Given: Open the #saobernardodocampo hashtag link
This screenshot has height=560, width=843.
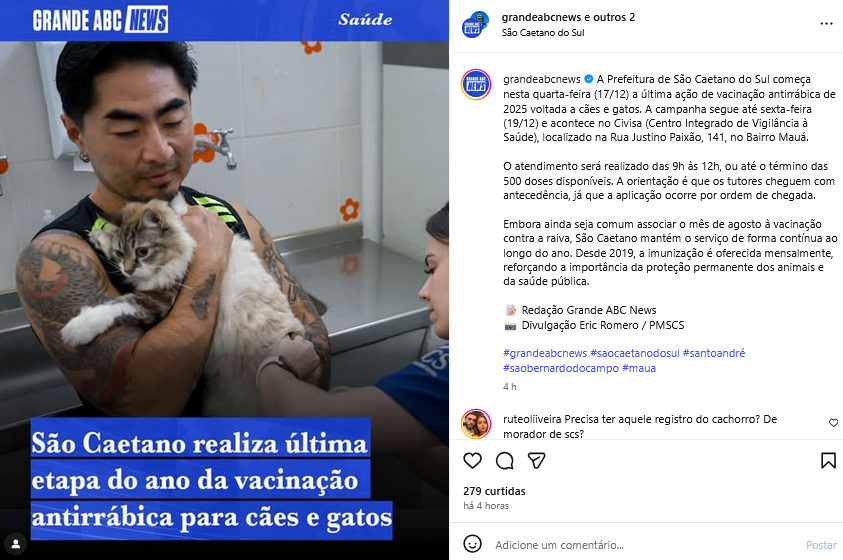Looking at the screenshot, I should [x=561, y=368].
